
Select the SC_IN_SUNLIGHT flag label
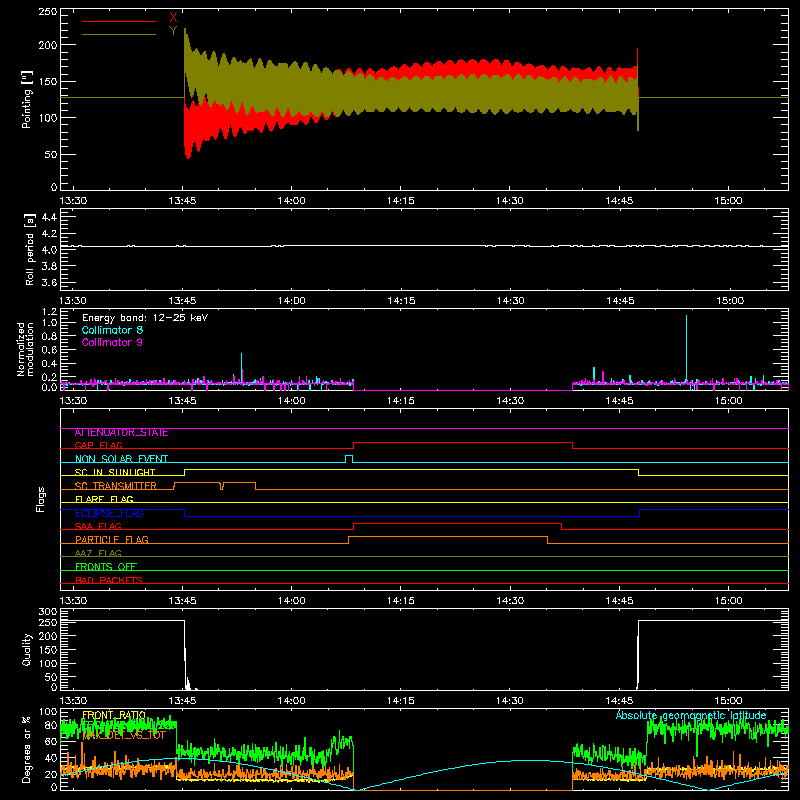(x=115, y=472)
